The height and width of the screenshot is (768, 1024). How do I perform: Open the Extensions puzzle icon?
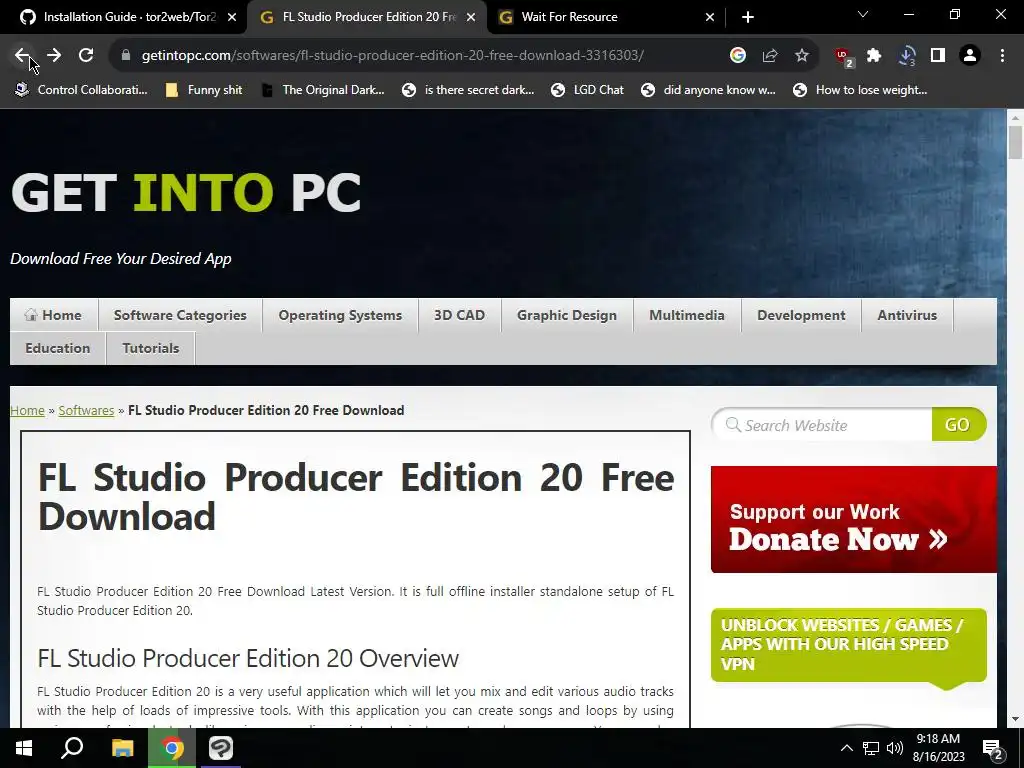pos(874,56)
